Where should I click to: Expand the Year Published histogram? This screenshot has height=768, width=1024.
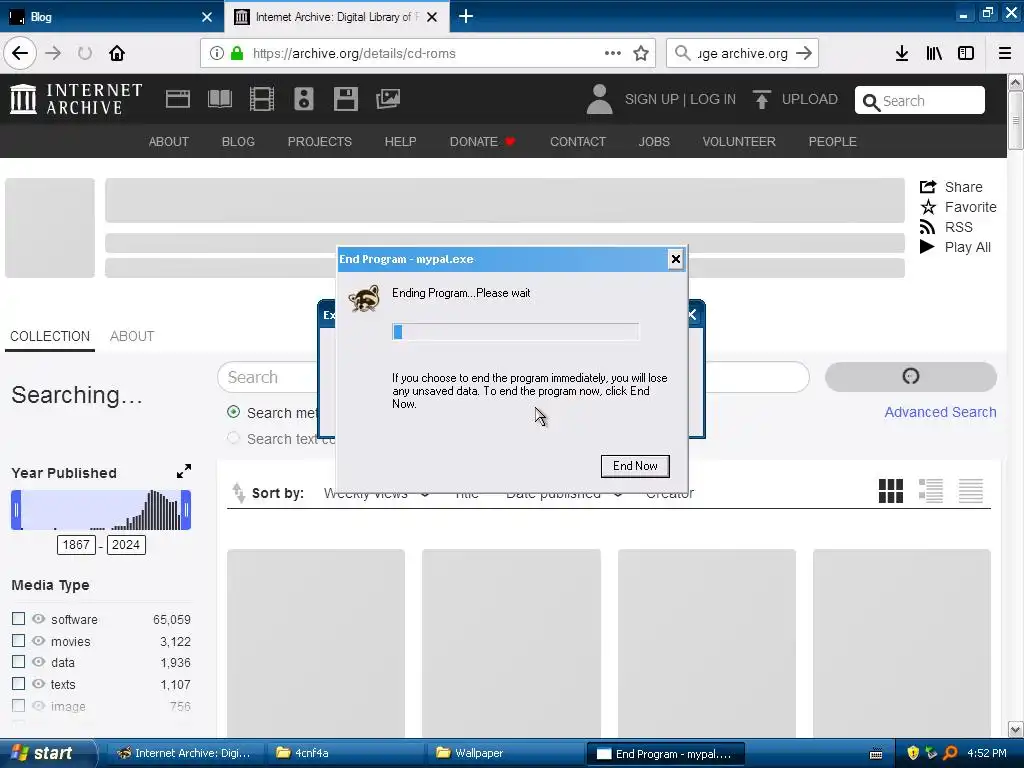(x=184, y=472)
